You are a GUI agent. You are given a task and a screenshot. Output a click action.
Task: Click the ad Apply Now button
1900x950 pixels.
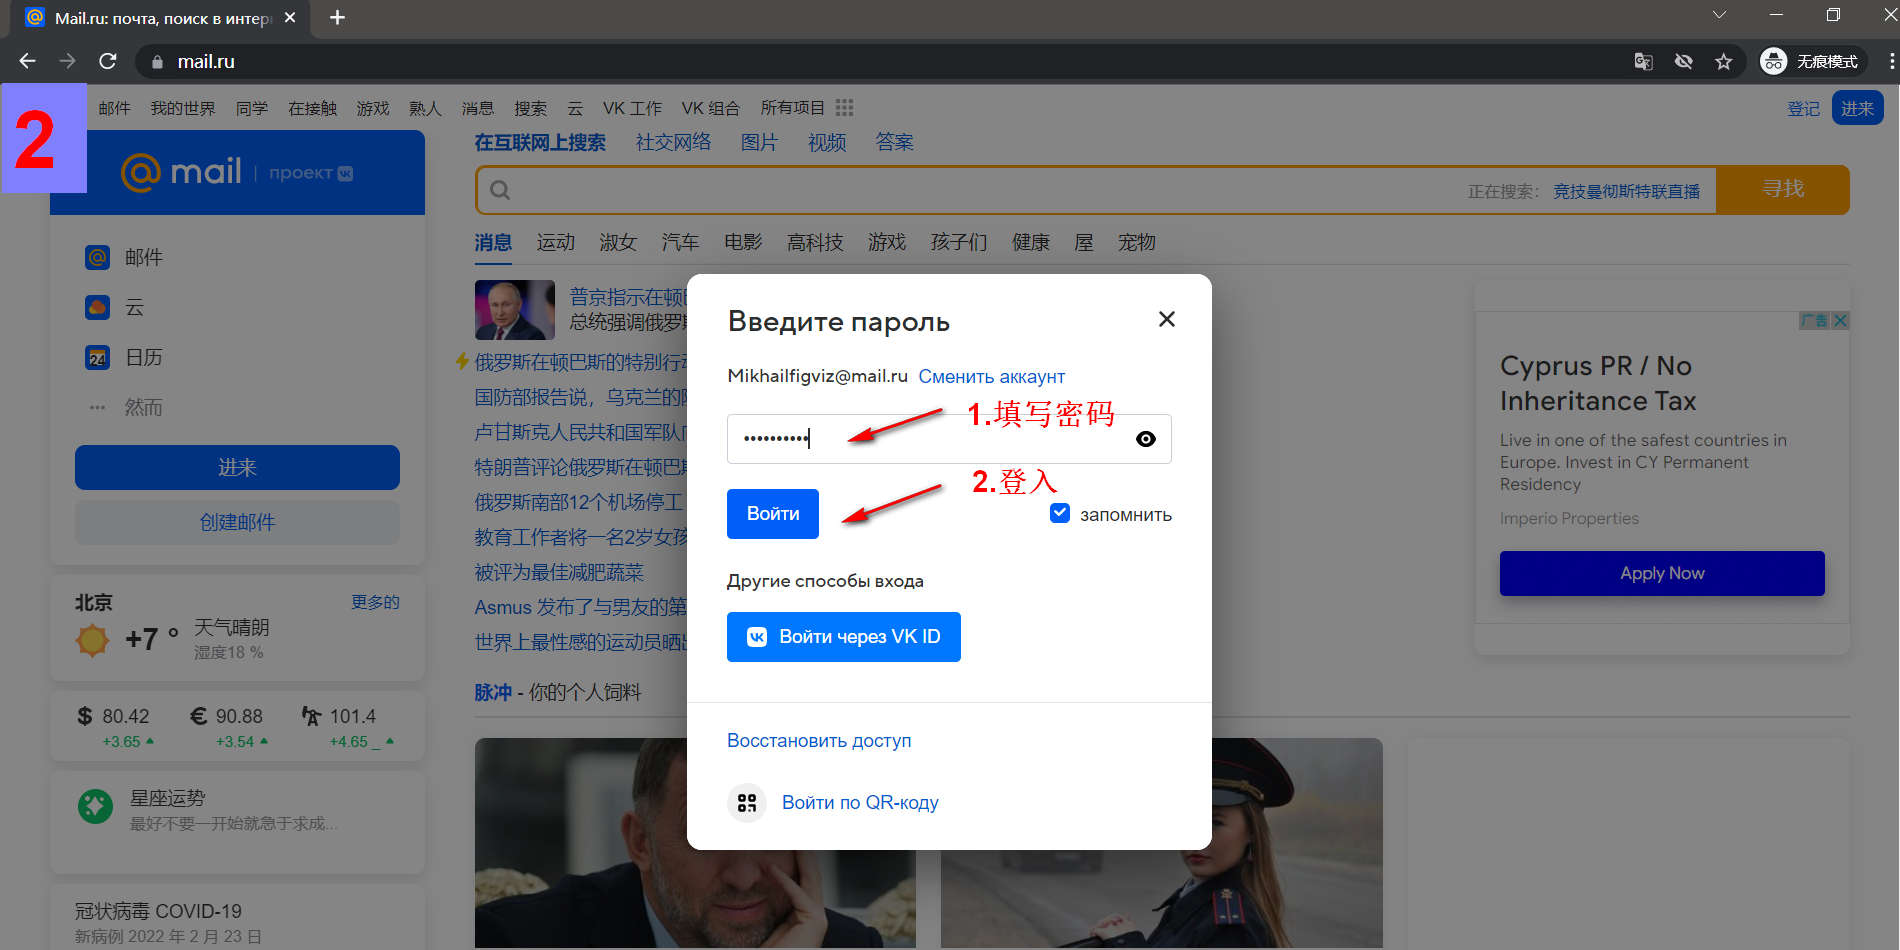(x=1662, y=573)
